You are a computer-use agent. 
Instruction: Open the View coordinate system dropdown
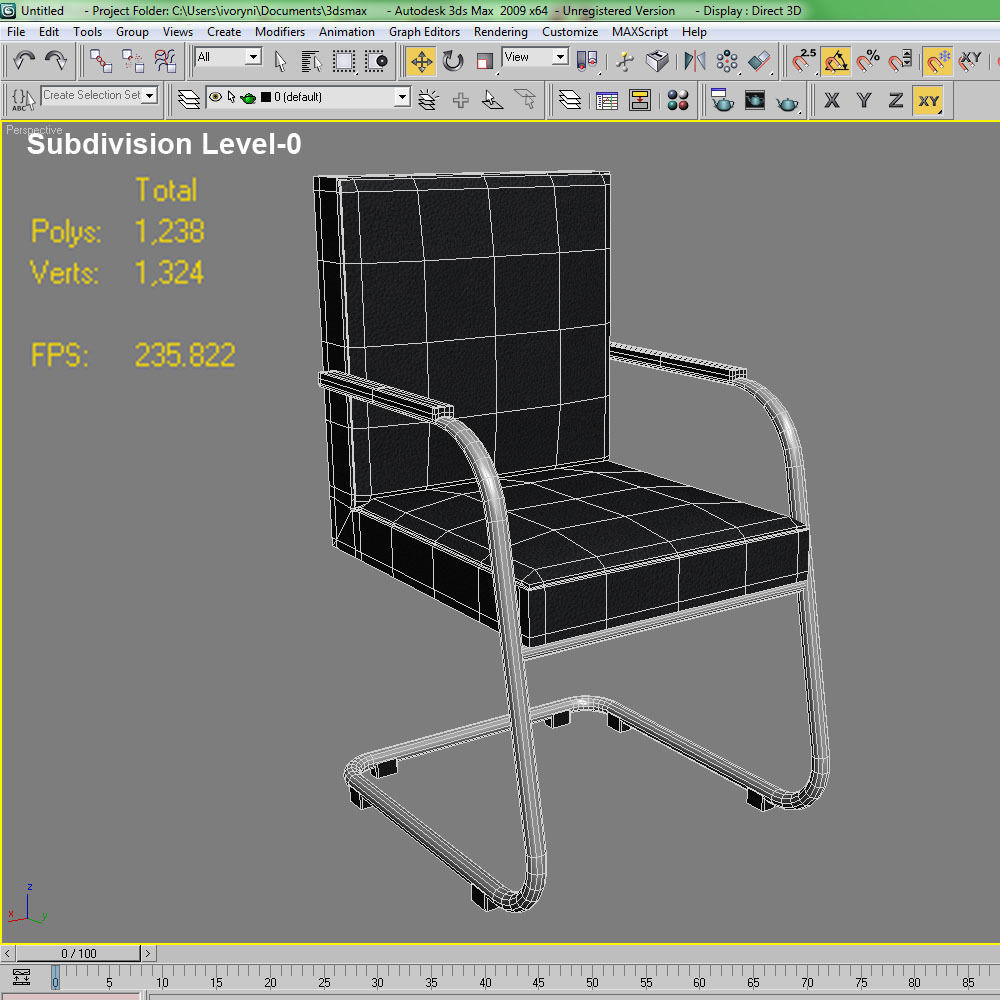pyautogui.click(x=560, y=57)
